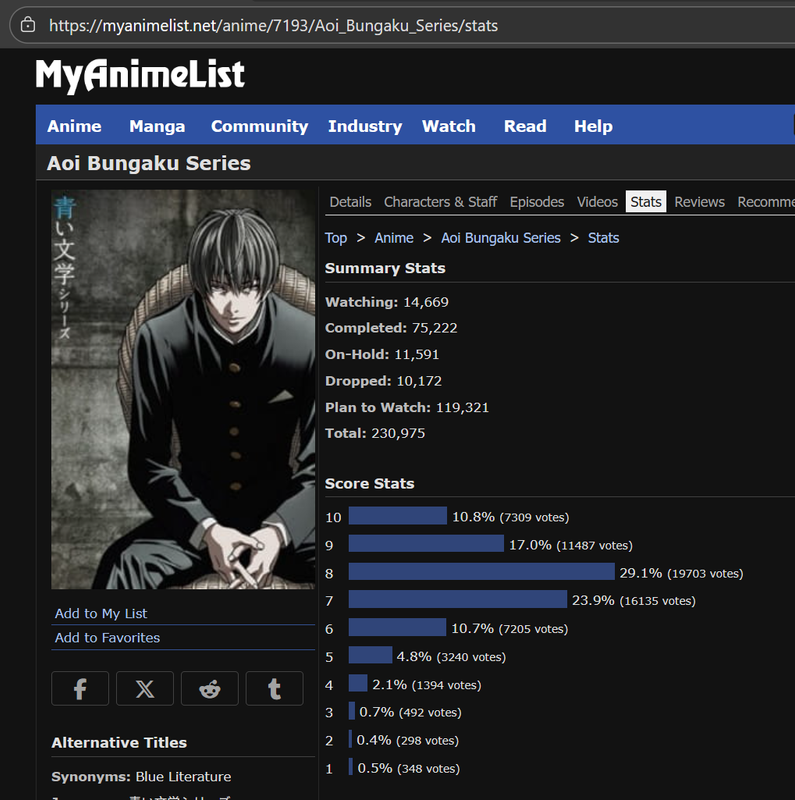Click the Blue Literature synonym text
Viewport: 795px width, 800px height.
tap(183, 777)
